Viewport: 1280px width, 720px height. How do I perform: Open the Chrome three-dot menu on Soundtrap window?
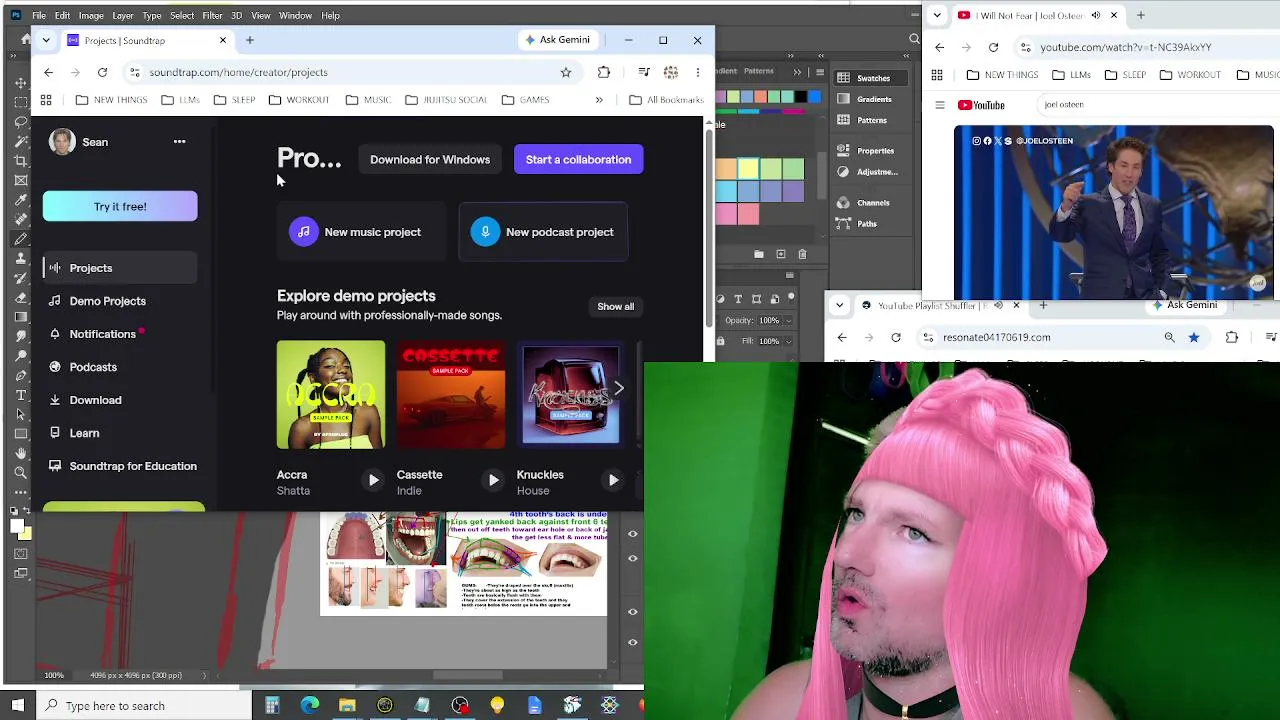click(x=698, y=72)
